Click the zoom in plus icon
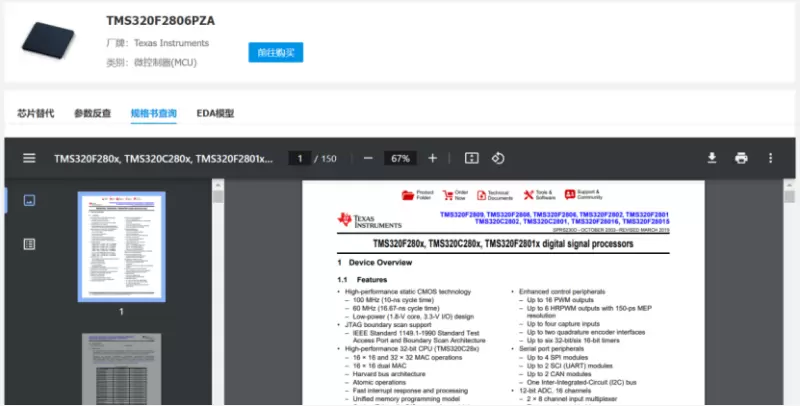The image size is (800, 406). (432, 158)
